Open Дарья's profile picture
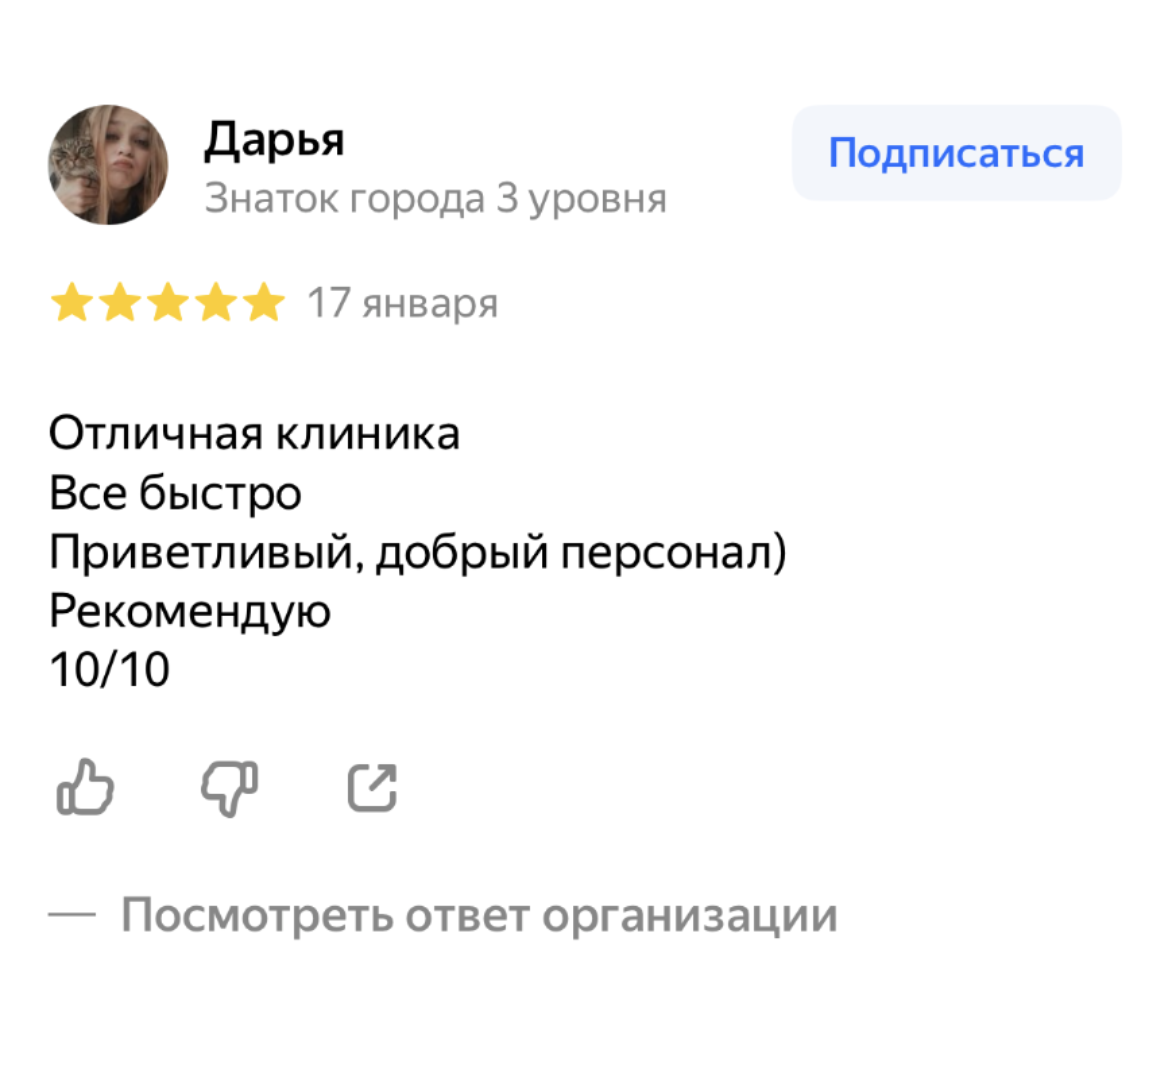The width and height of the screenshot is (1170, 1070). pyautogui.click(x=108, y=165)
